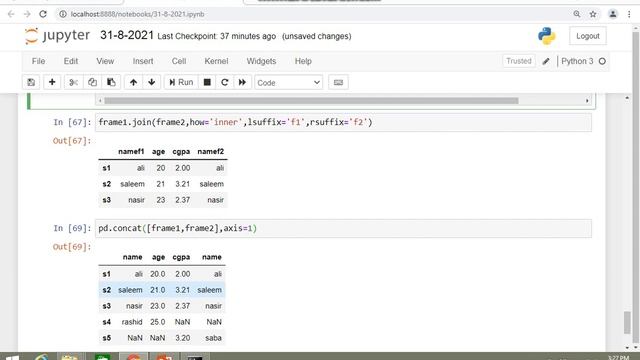Click the 25.0 age cell in Out[69]
This screenshot has height=360, width=640.
click(x=157, y=322)
